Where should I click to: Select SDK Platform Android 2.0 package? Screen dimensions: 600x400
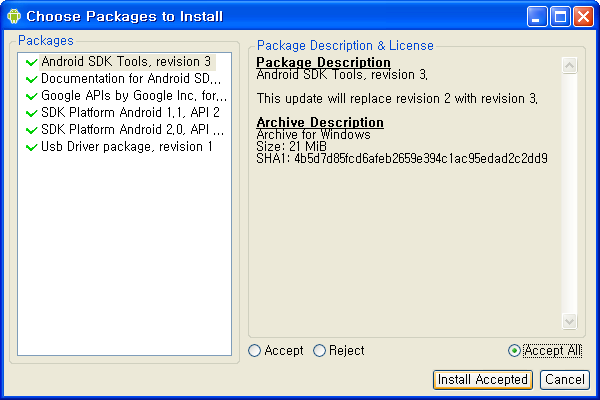coord(132,129)
